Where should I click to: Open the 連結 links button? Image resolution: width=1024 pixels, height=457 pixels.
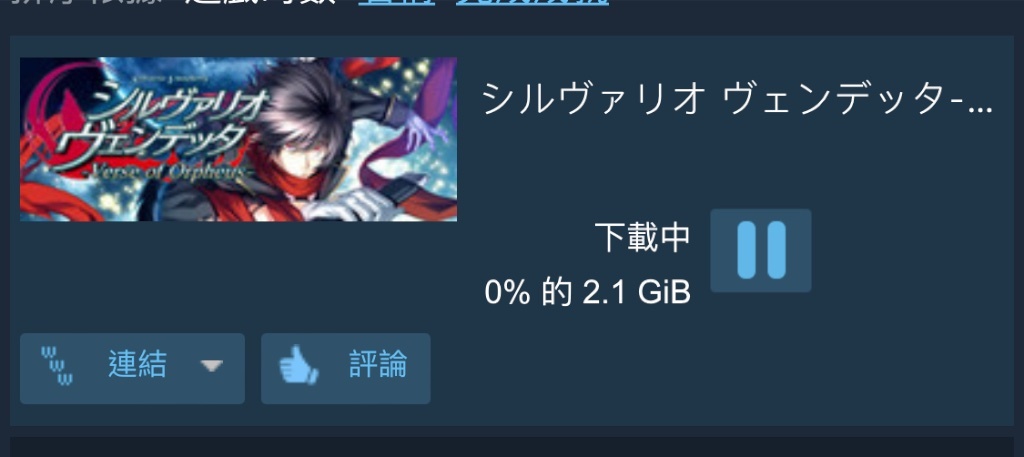tap(133, 368)
